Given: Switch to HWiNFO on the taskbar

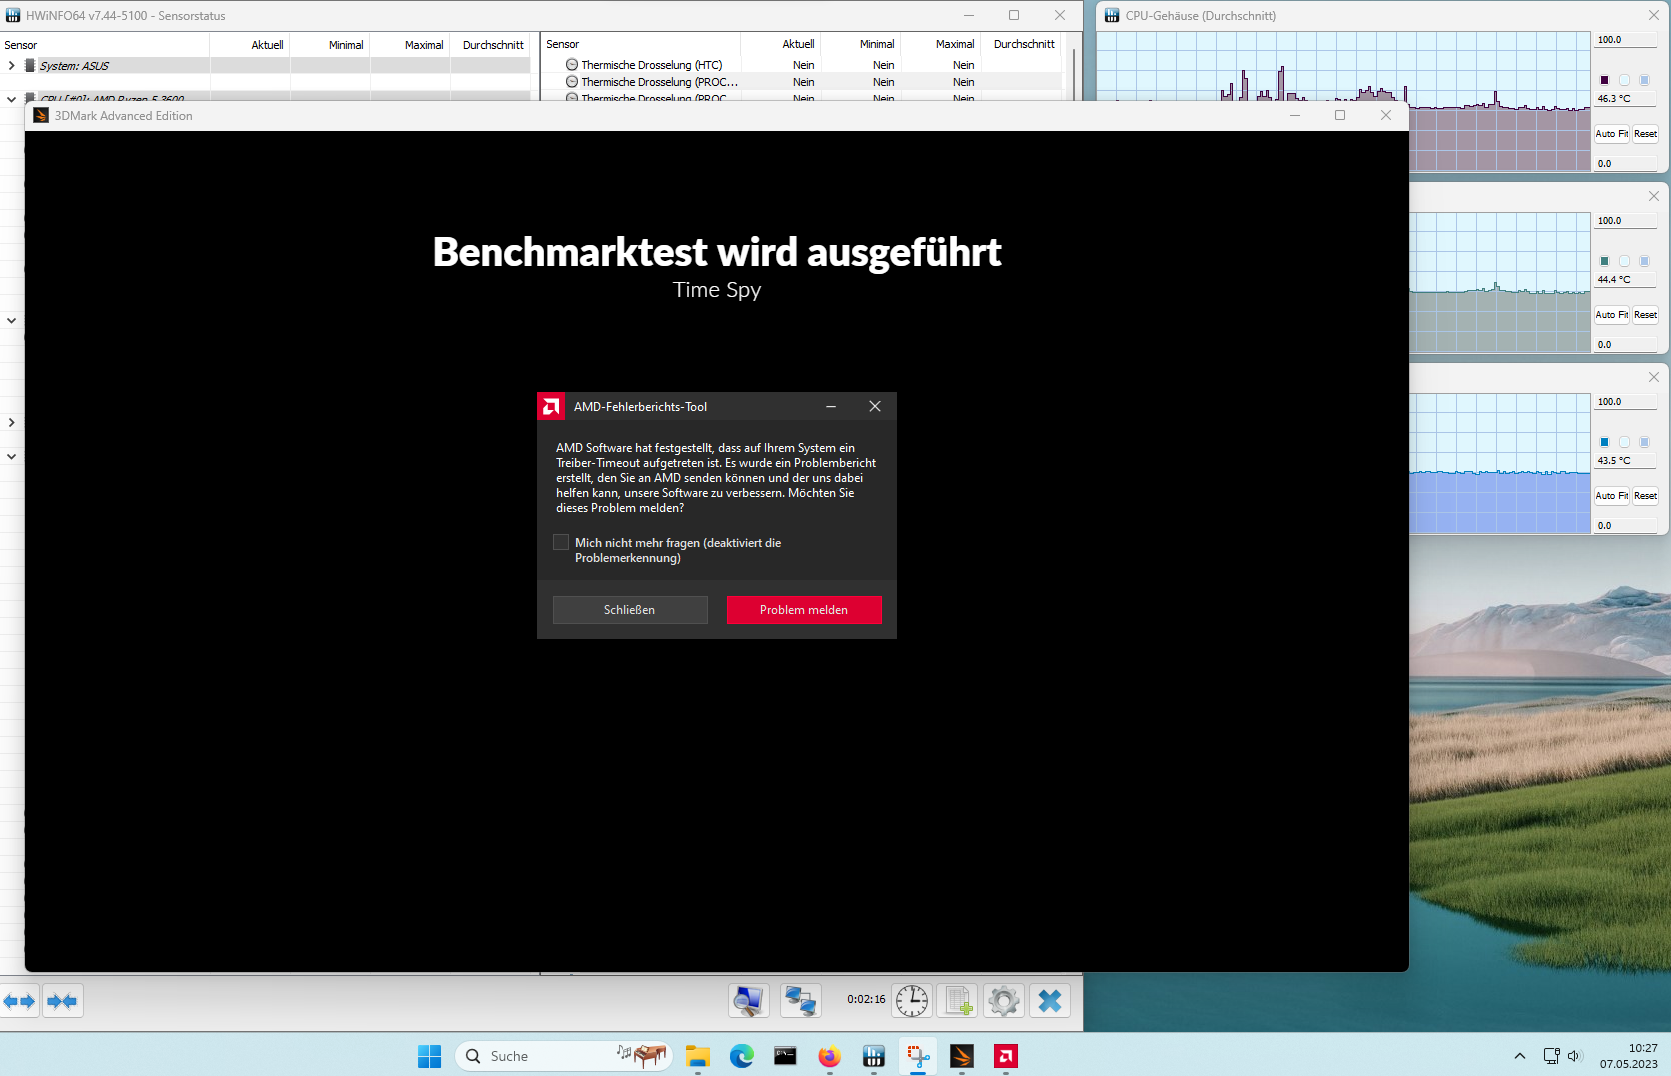Looking at the screenshot, I should (x=873, y=1056).
